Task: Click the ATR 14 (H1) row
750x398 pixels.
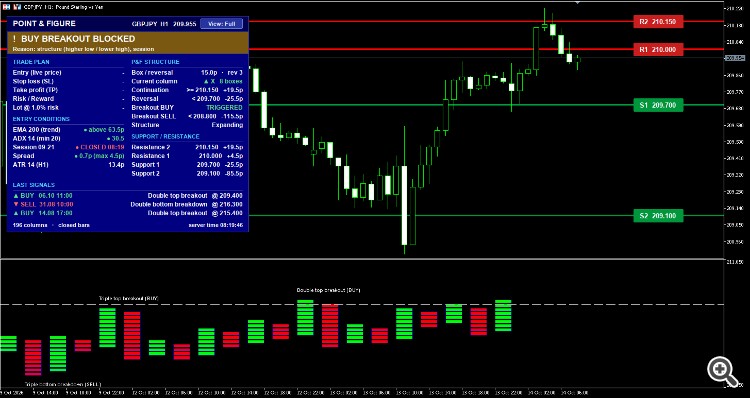Action: point(68,165)
